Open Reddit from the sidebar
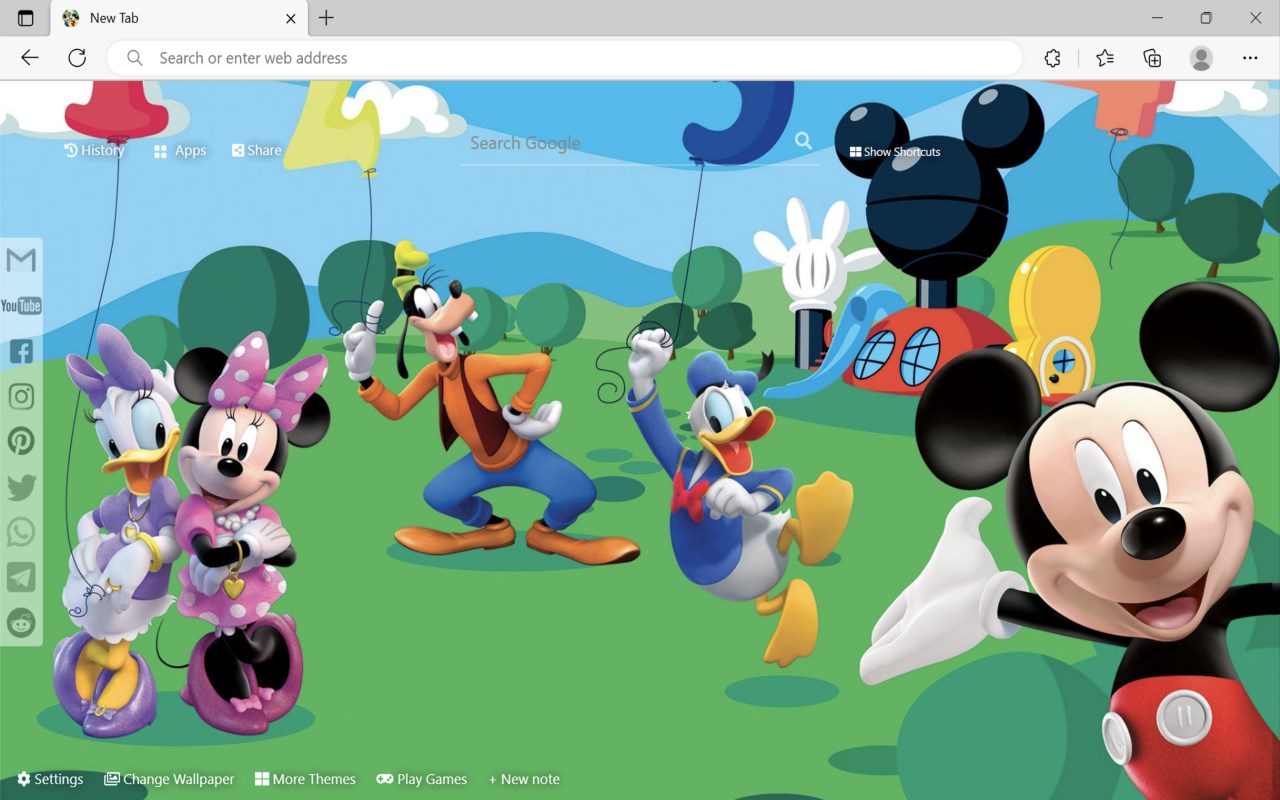This screenshot has height=800, width=1280. [x=21, y=622]
